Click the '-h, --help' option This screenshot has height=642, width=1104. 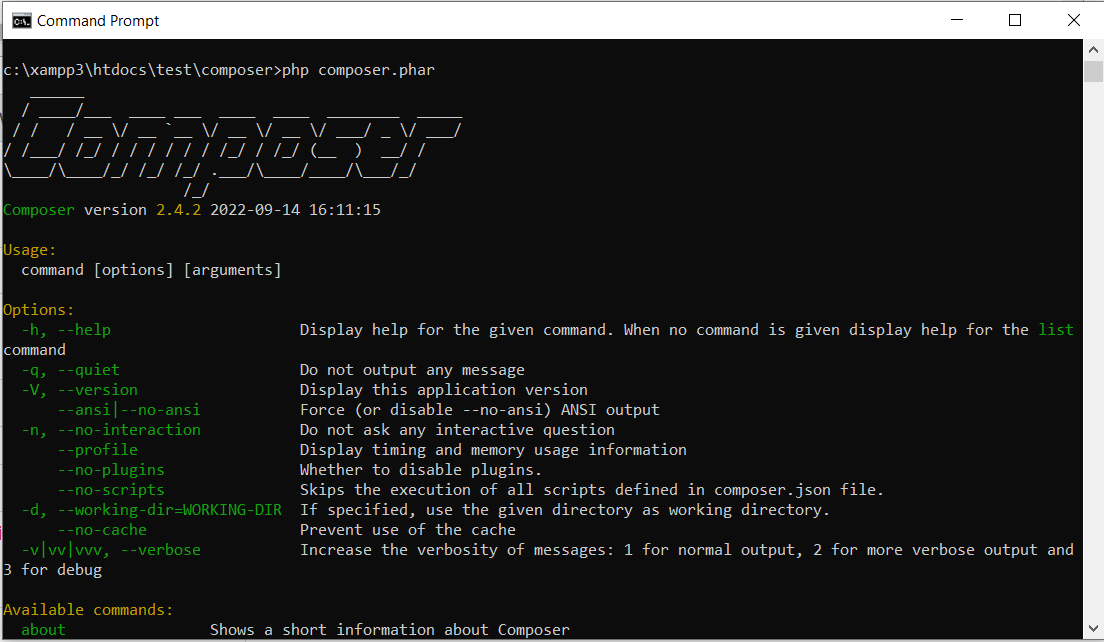[66, 330]
